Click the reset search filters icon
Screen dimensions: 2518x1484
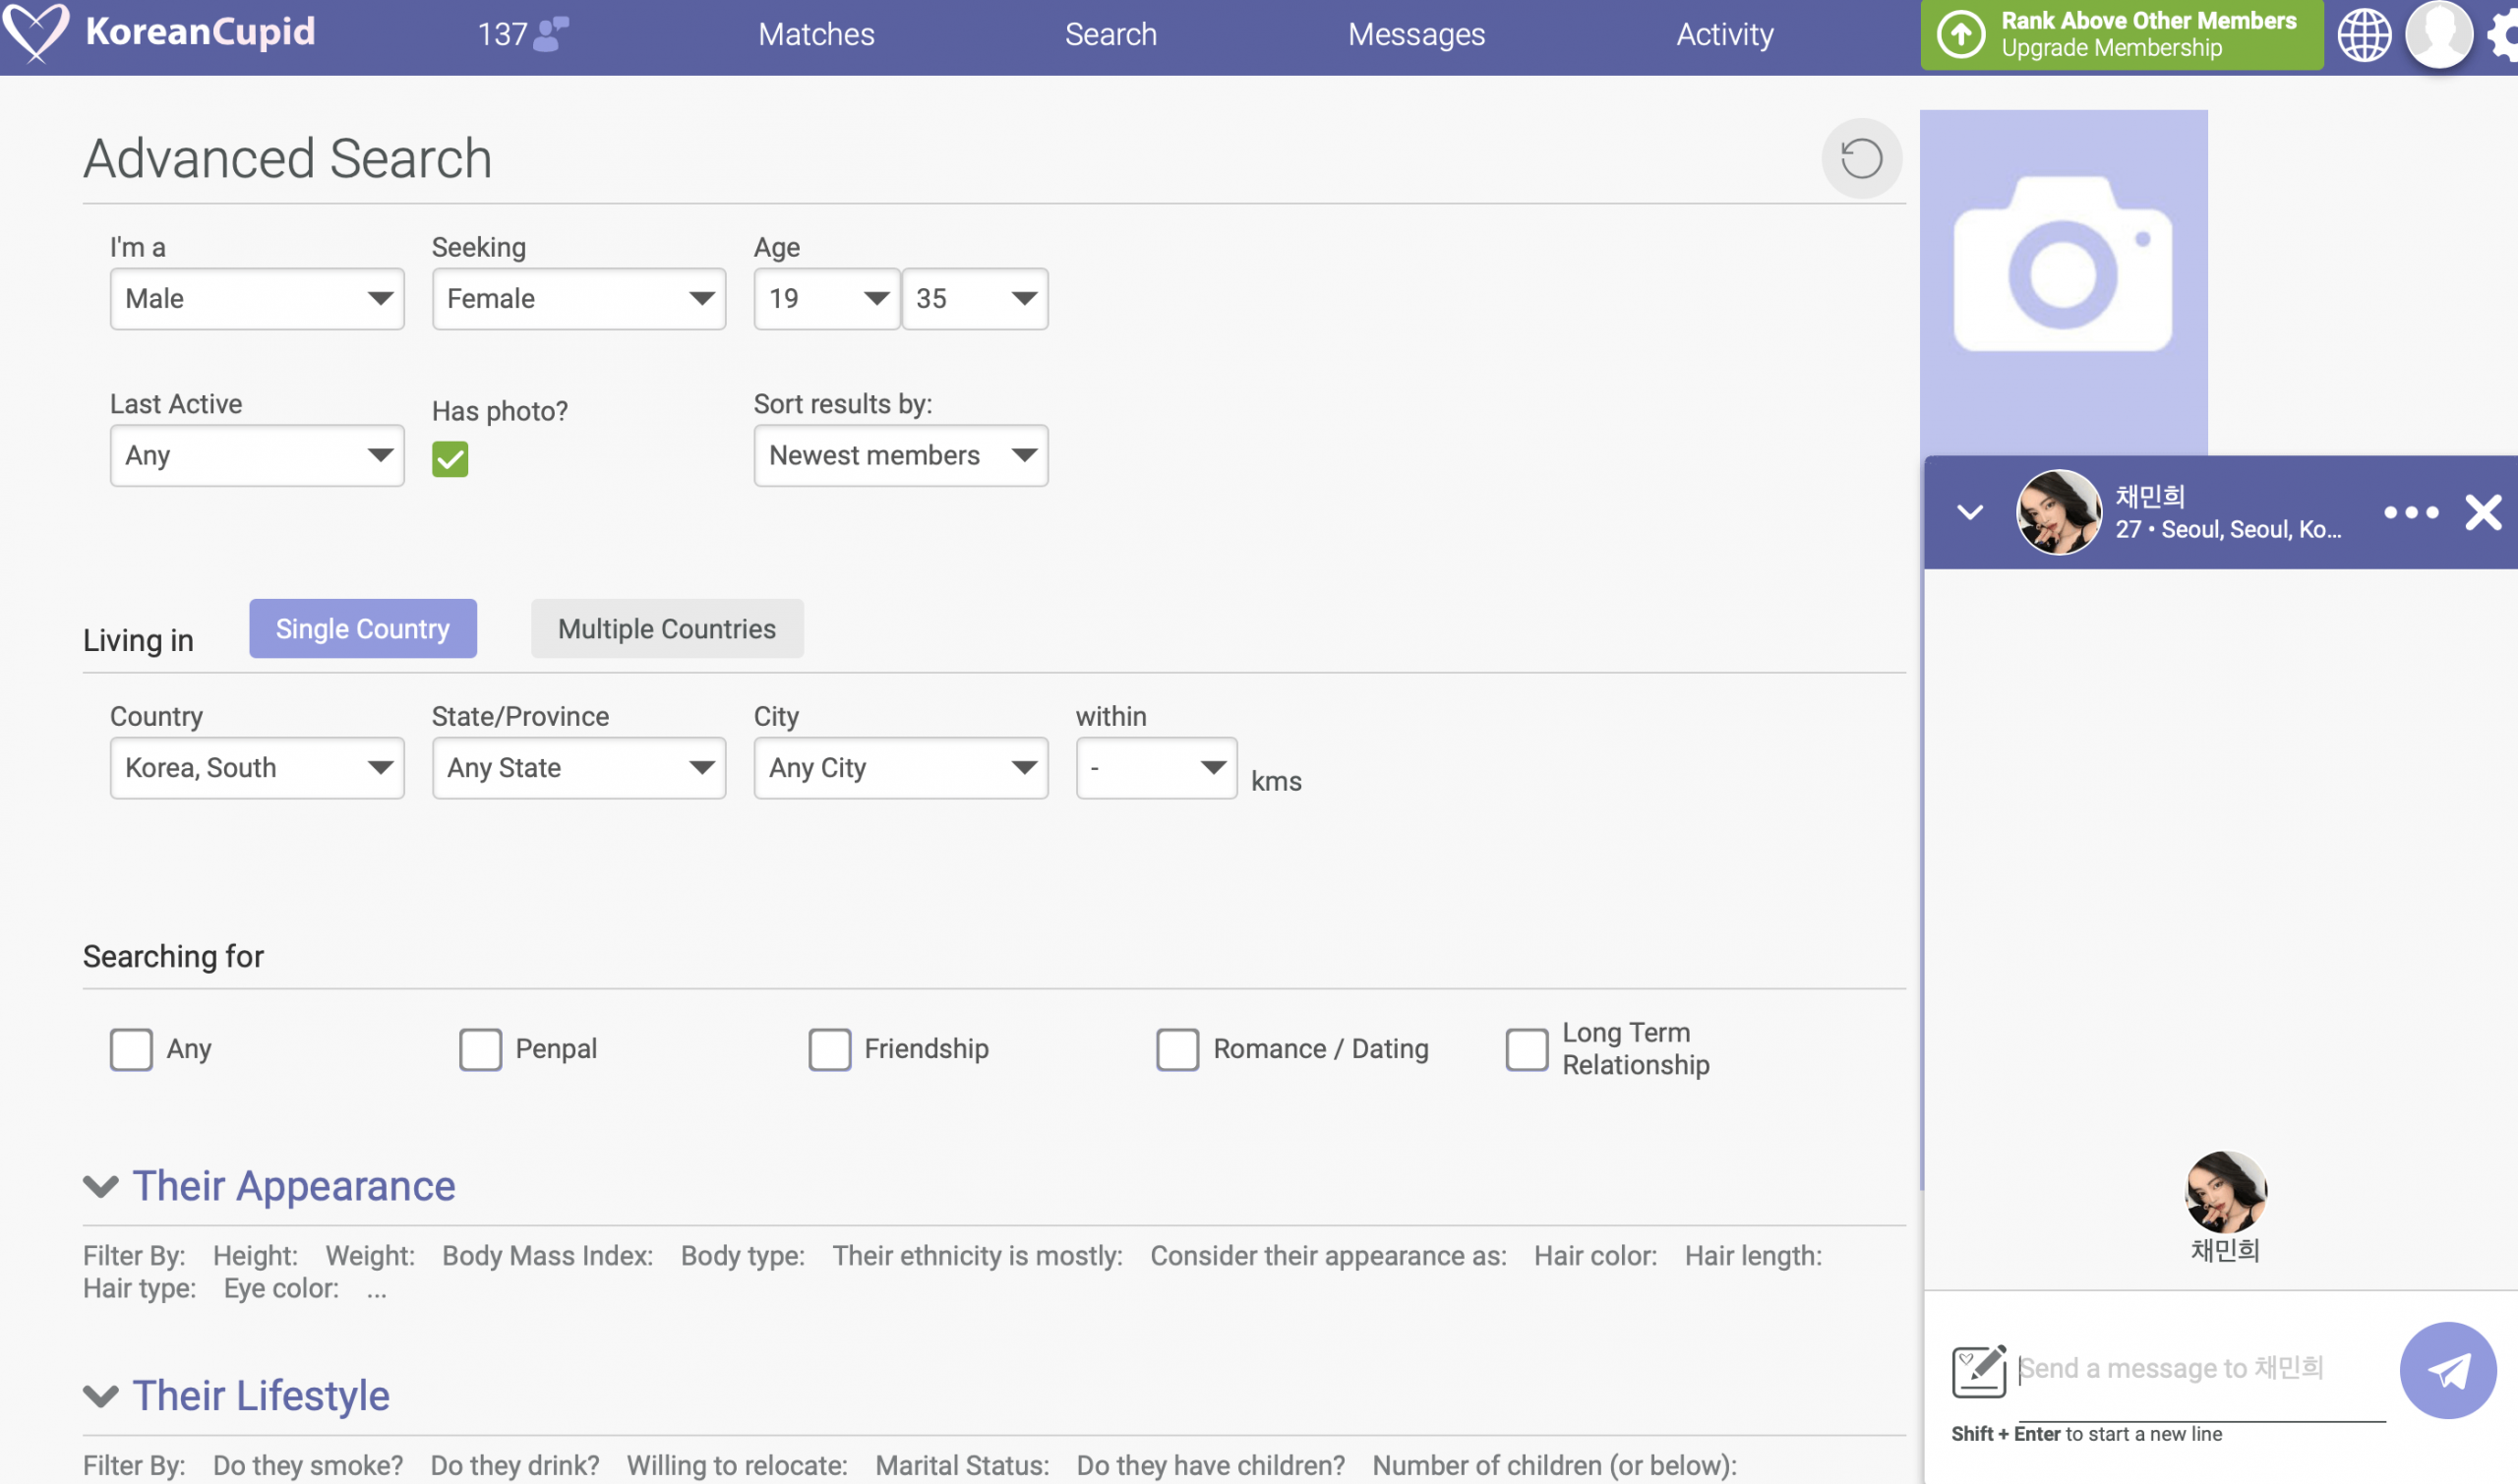pyautogui.click(x=1861, y=157)
